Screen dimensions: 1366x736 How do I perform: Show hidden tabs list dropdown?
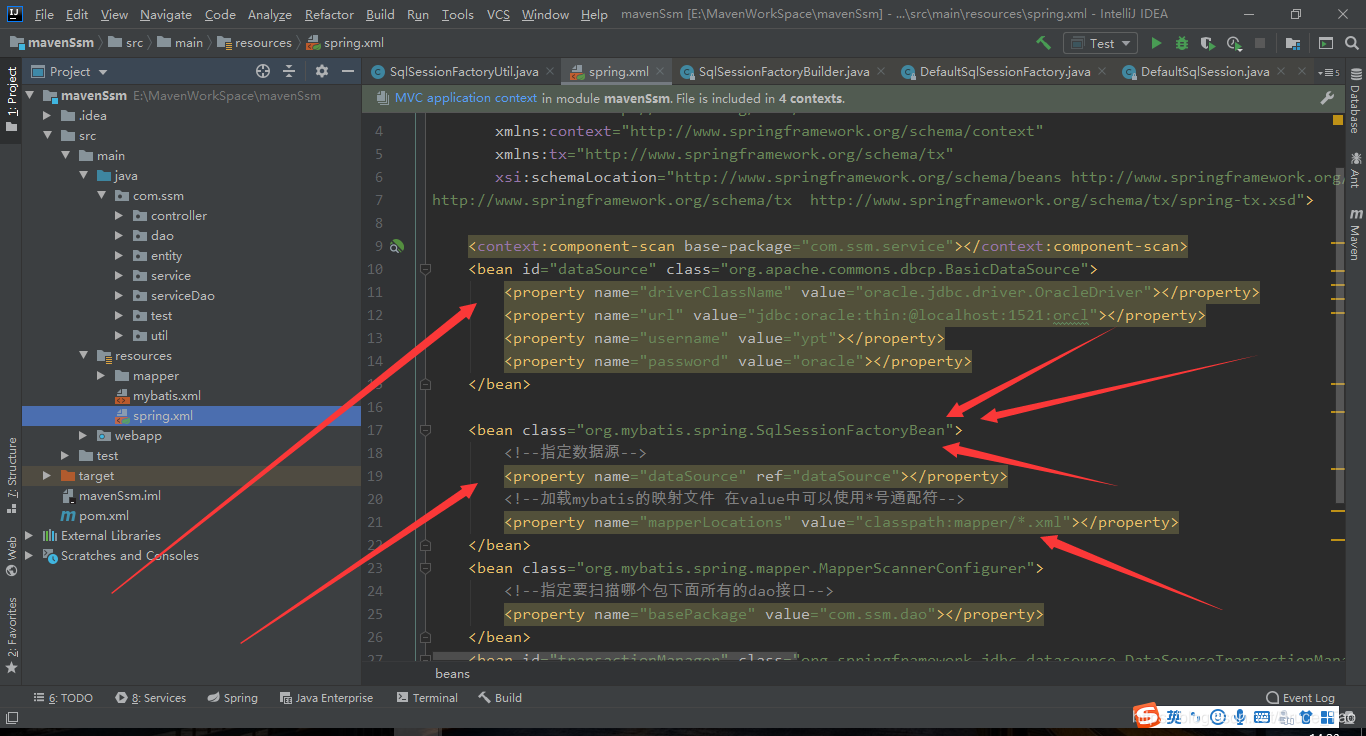click(1328, 72)
